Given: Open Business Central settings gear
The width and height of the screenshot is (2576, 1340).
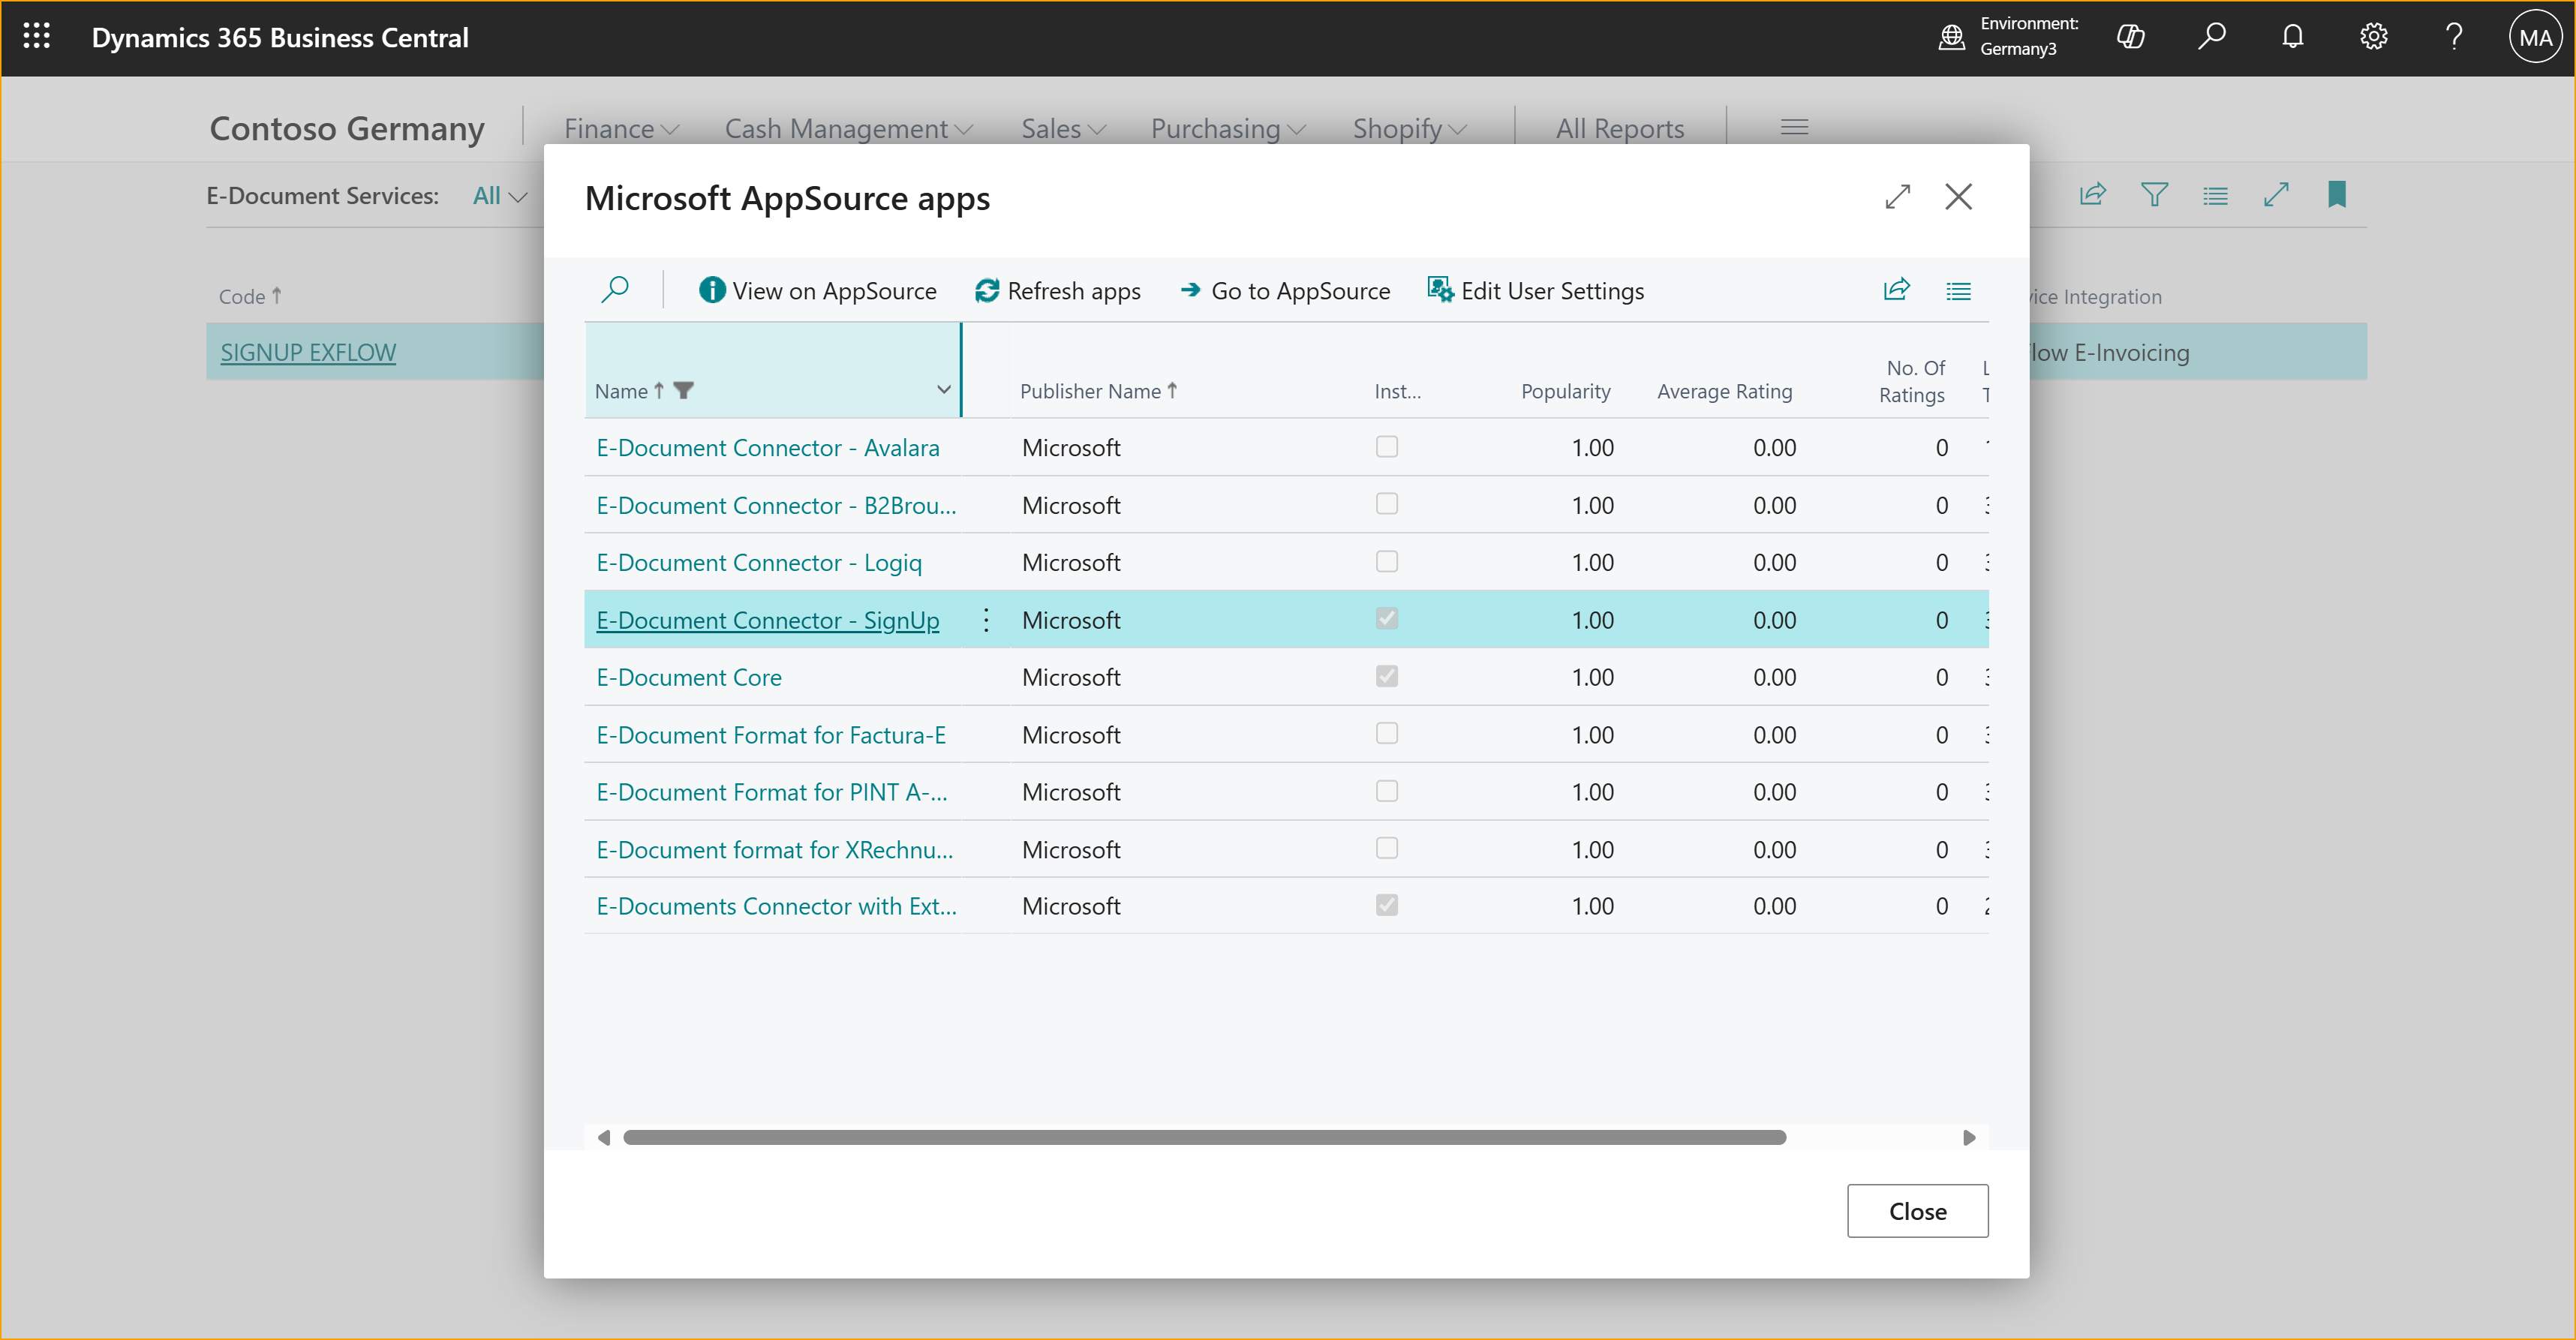Looking at the screenshot, I should click(x=2373, y=37).
